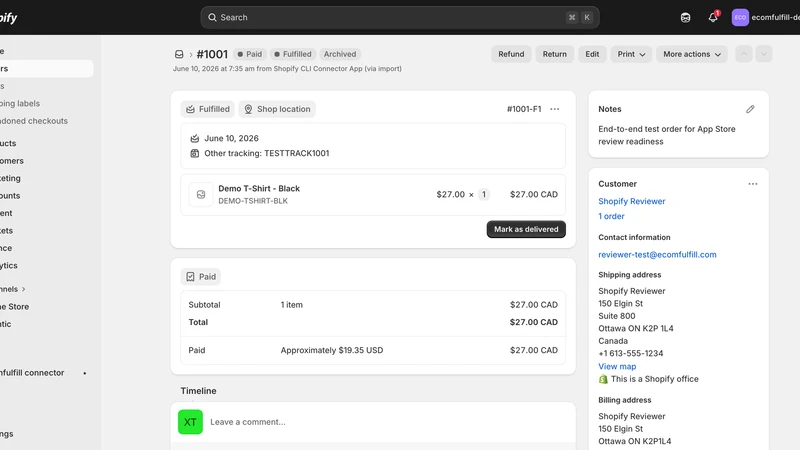Expand the sales channels chevron in sidebar
The height and width of the screenshot is (450, 800).
click(x=23, y=289)
